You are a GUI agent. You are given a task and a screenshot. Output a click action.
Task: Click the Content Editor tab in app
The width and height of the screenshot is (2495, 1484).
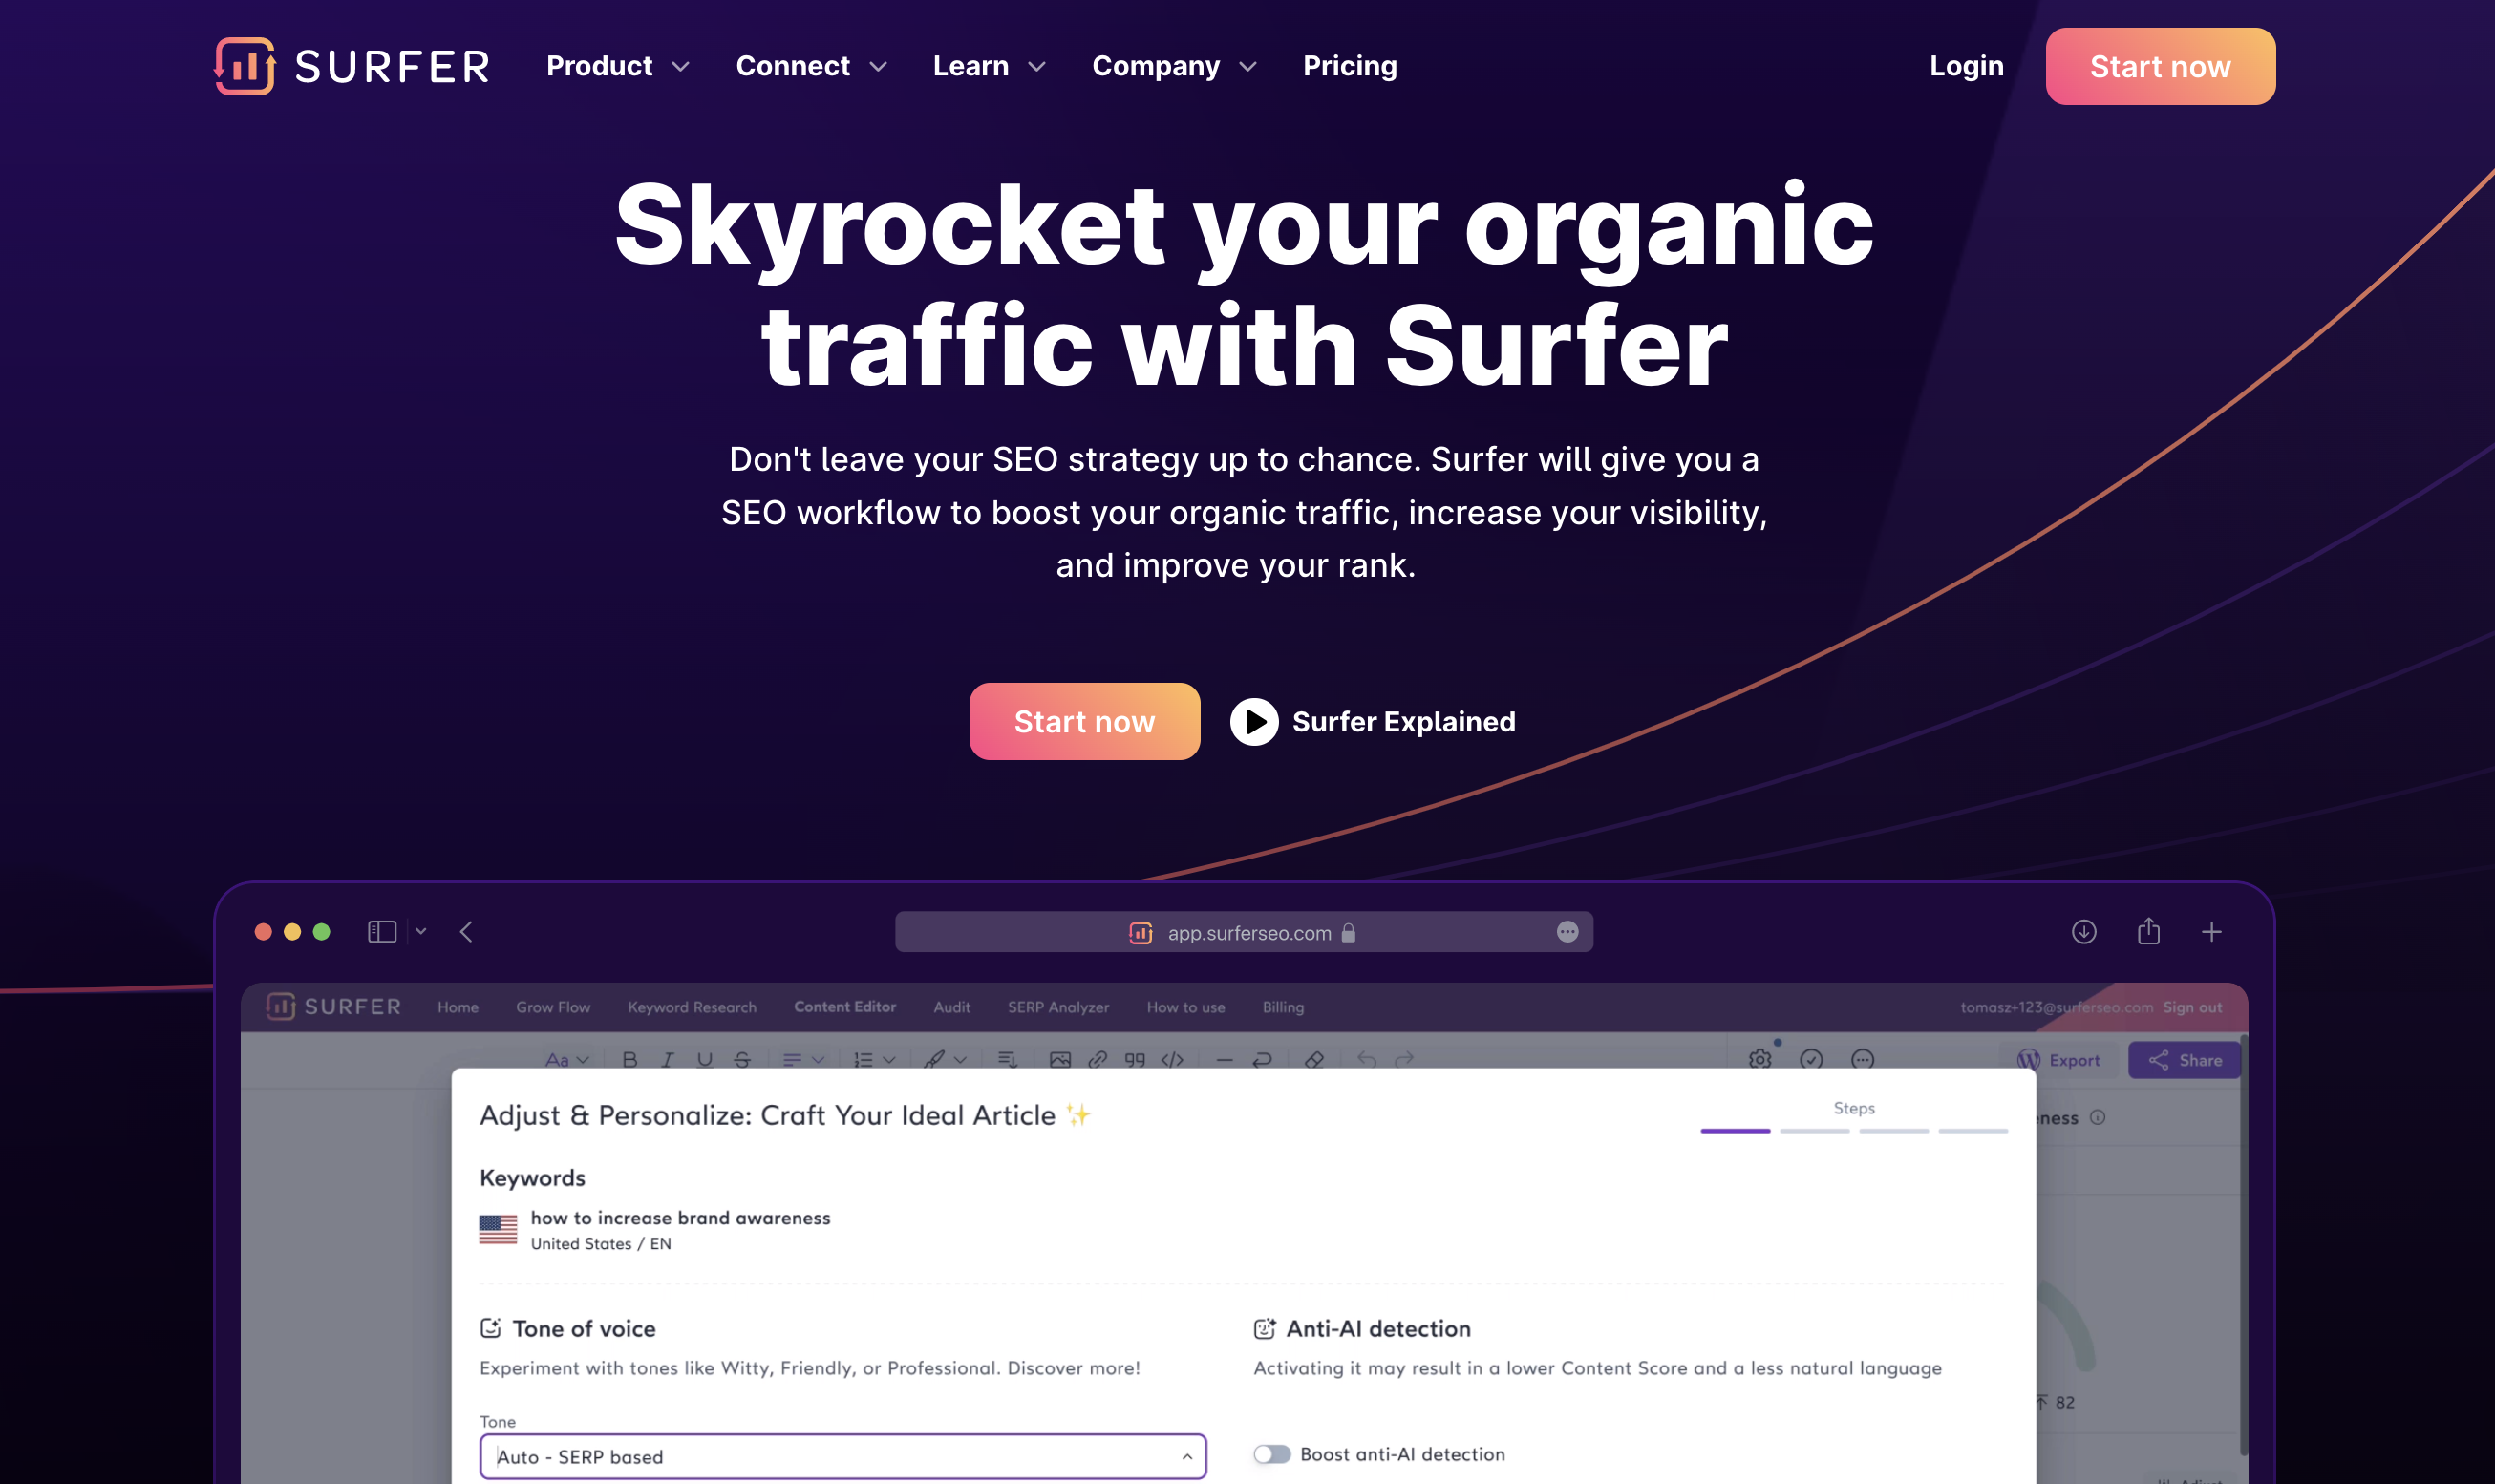pos(844,1006)
